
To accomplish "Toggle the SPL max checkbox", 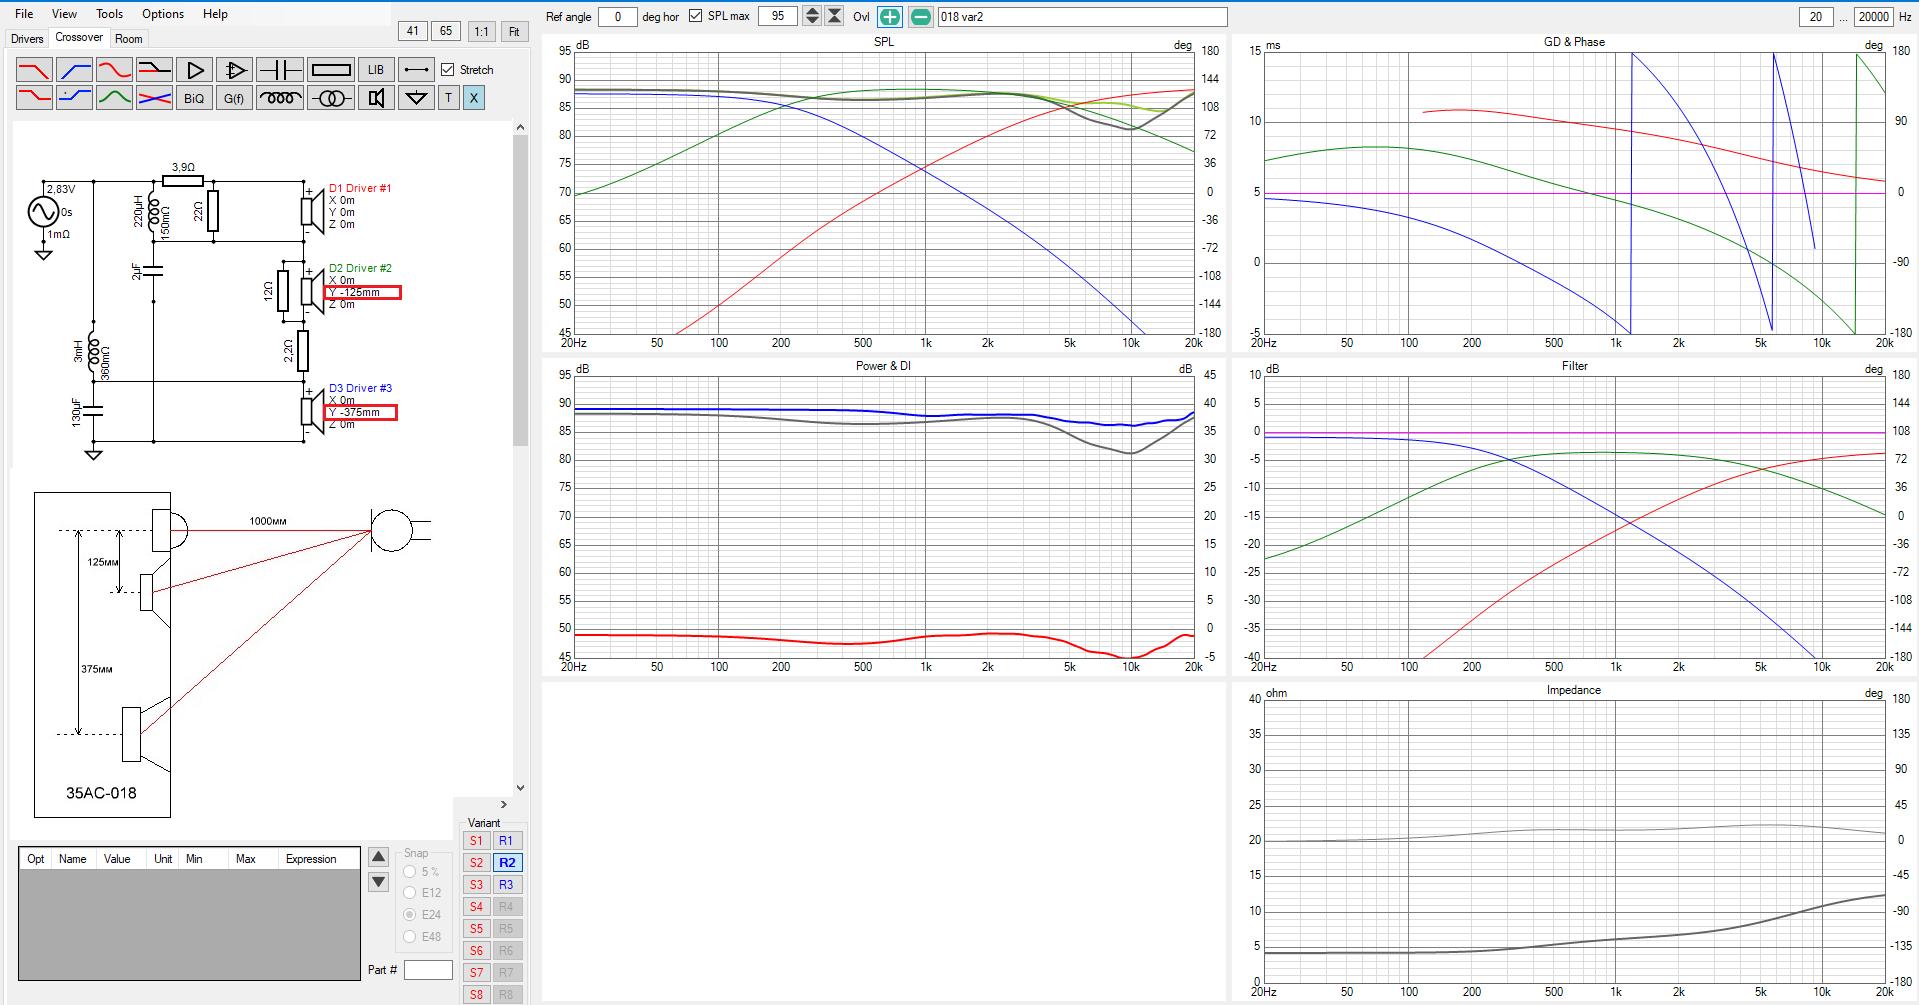I will tap(696, 16).
